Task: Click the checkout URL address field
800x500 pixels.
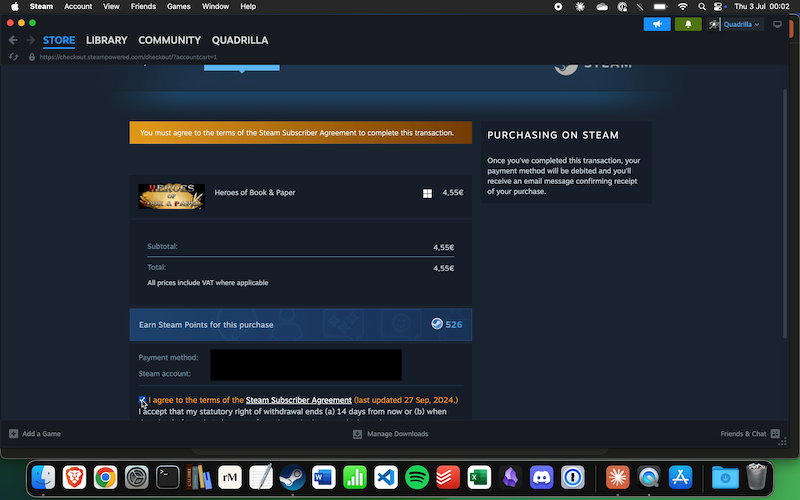Action: click(128, 57)
